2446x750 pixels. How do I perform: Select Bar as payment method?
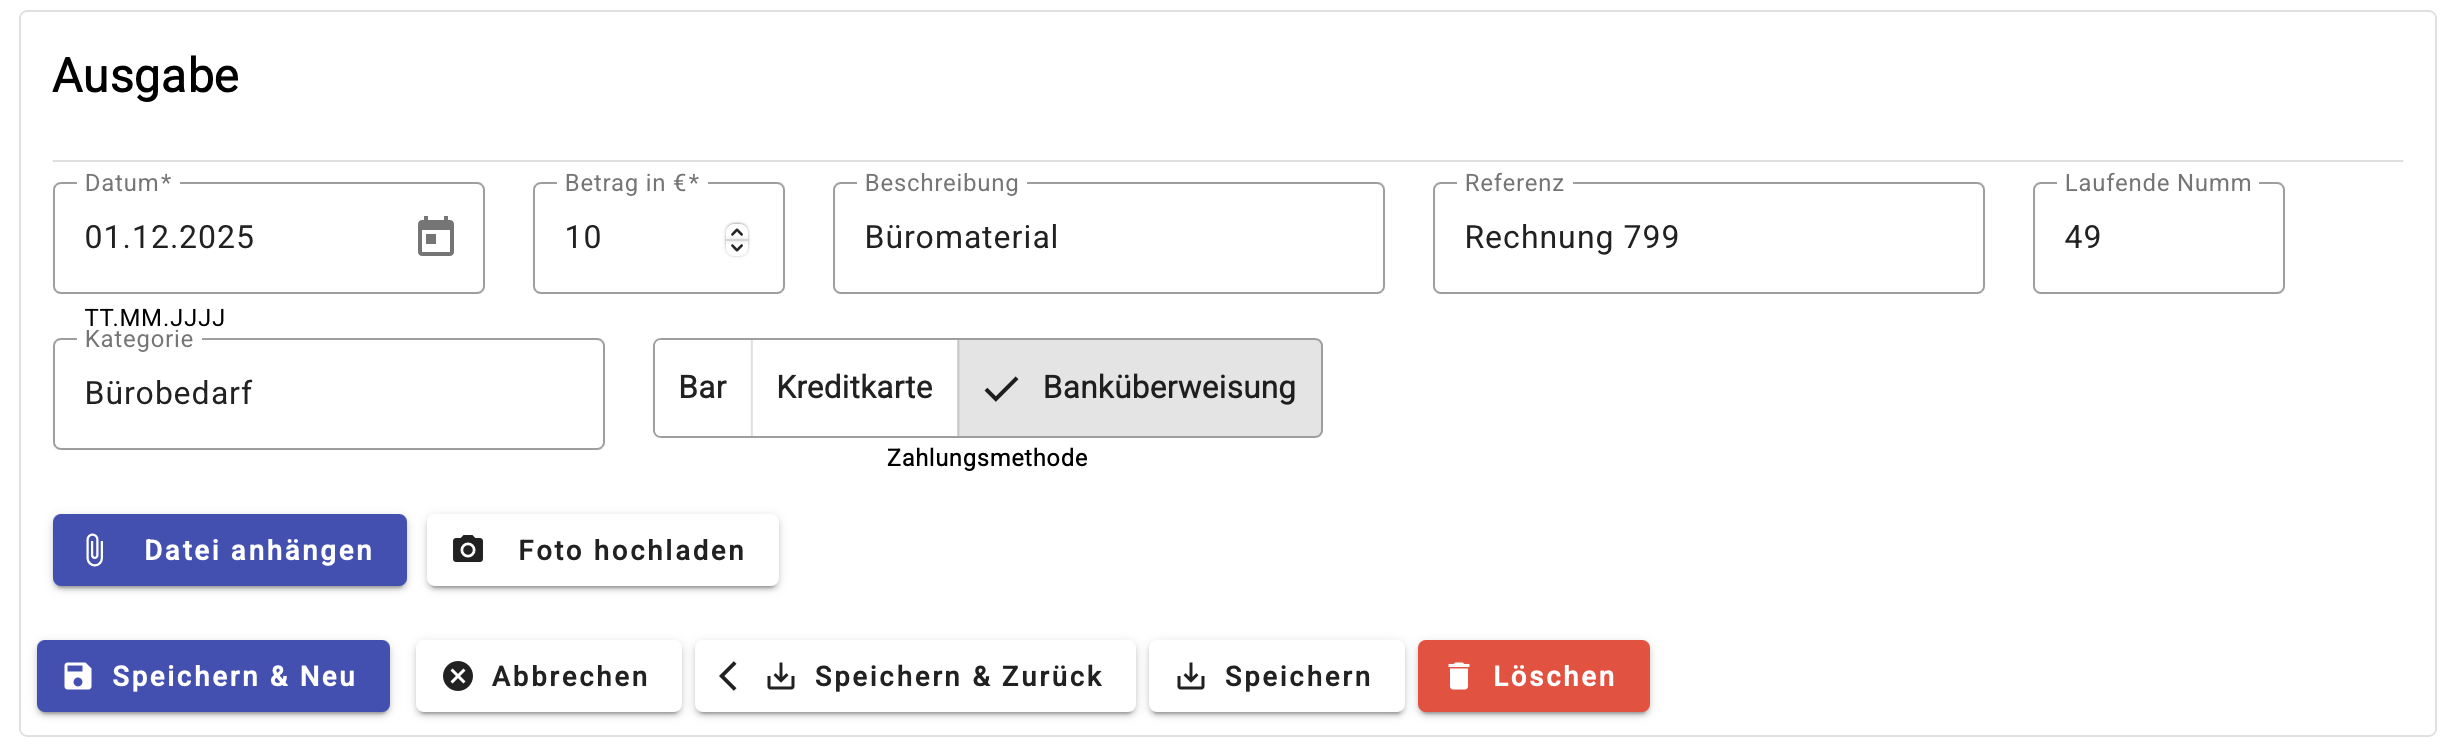pos(702,387)
